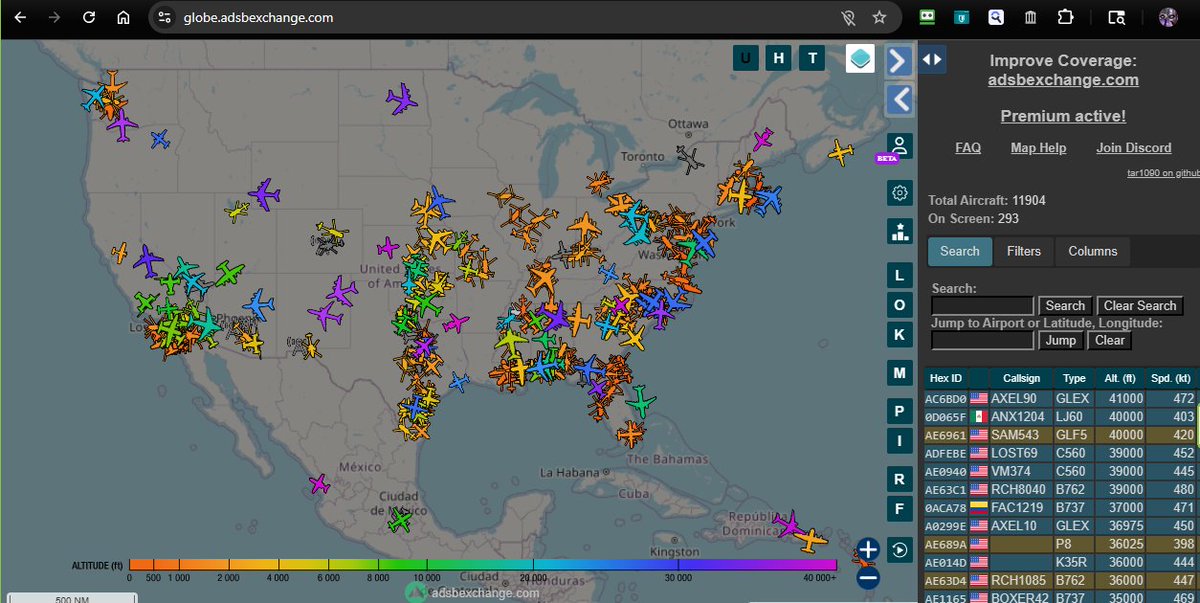Click the magenta aircraft off Mexico's Pacific coast
The height and width of the screenshot is (603, 1200).
tap(319, 484)
